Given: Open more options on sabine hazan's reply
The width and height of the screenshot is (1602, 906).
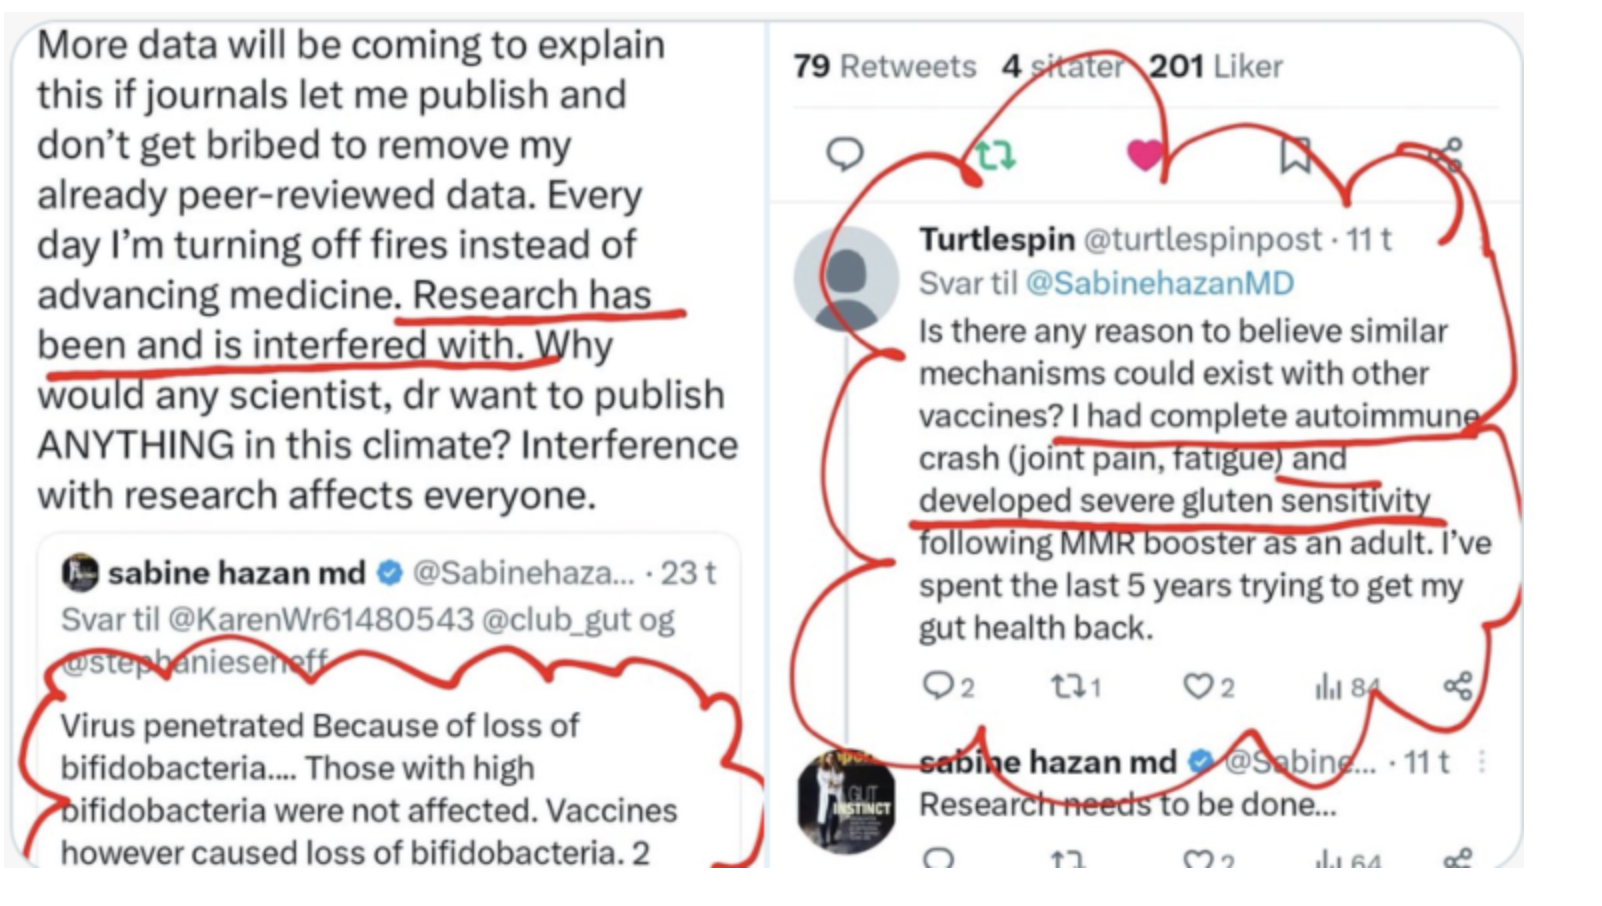Looking at the screenshot, I should point(1481,762).
